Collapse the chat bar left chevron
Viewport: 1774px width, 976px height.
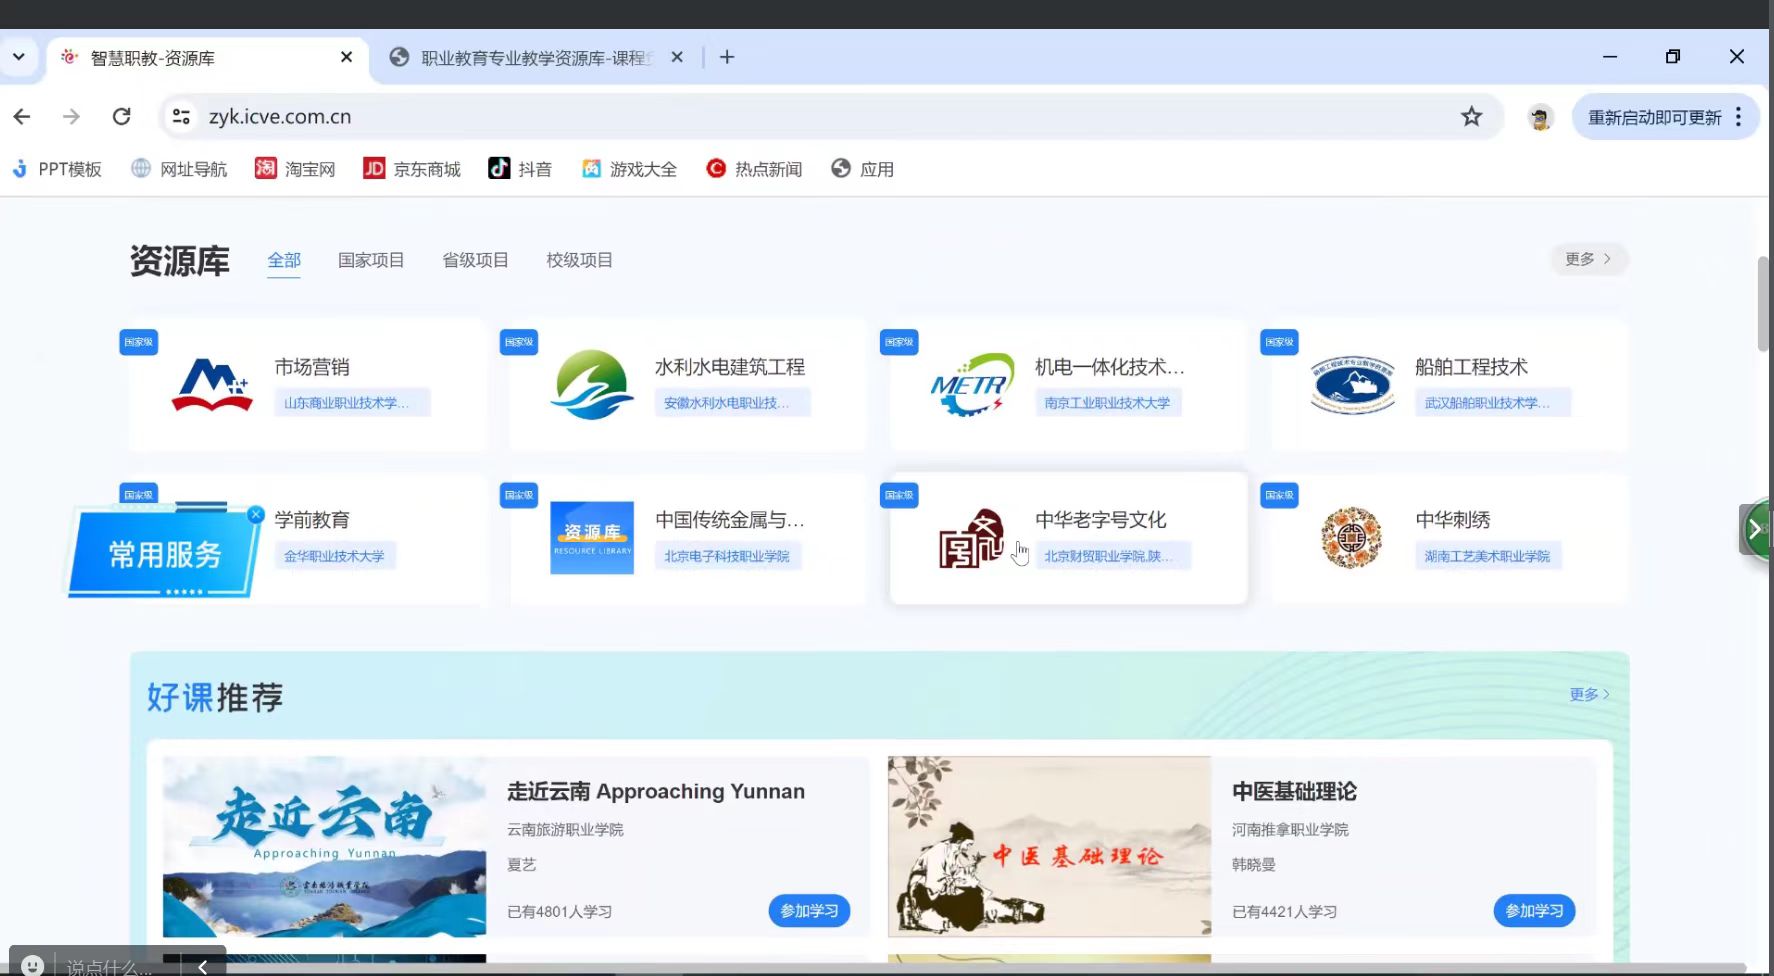pyautogui.click(x=203, y=966)
